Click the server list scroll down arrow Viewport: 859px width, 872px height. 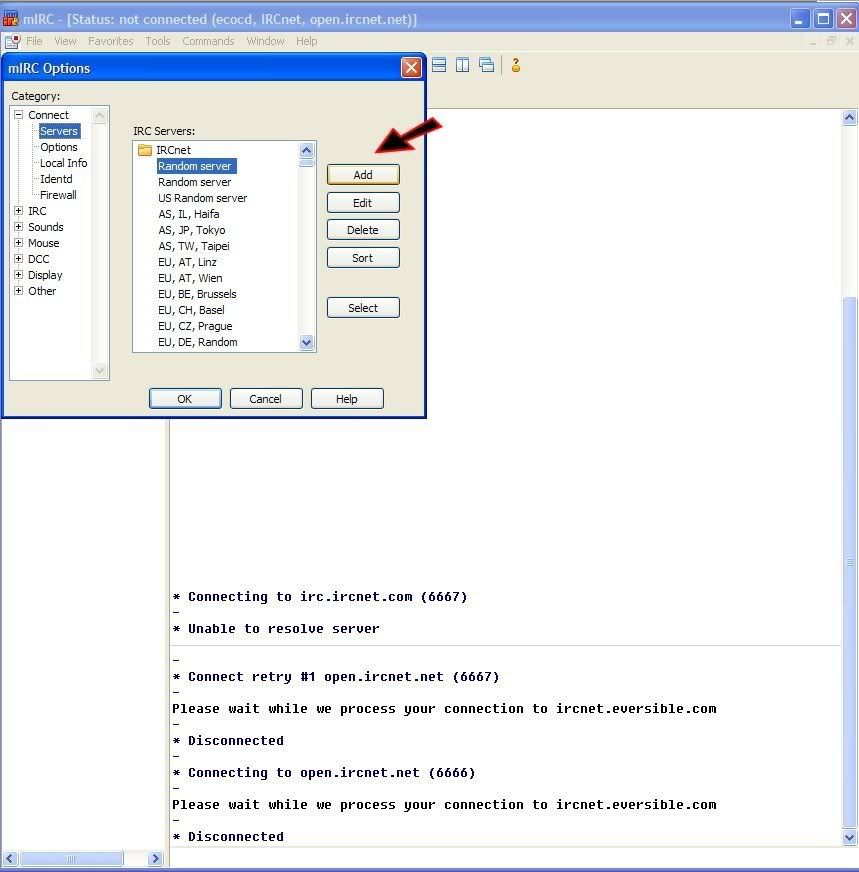(306, 342)
